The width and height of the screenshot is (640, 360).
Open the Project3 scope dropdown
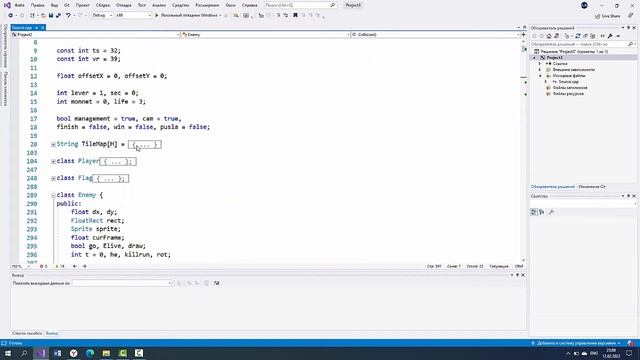point(96,35)
